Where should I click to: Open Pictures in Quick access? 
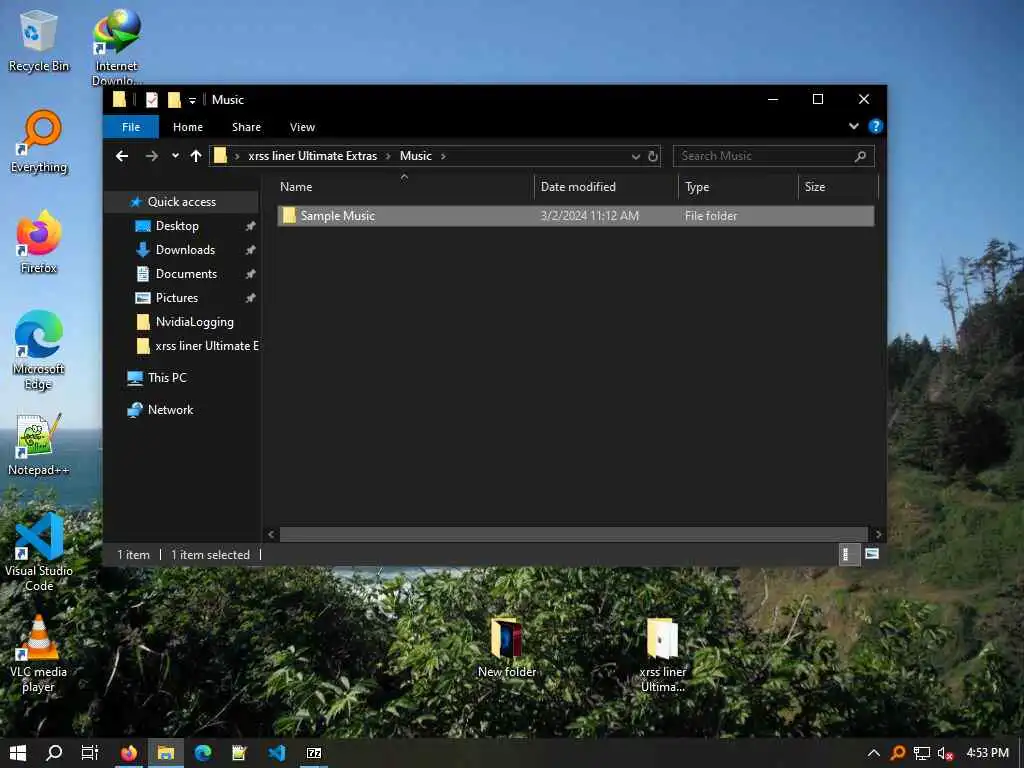pos(176,298)
